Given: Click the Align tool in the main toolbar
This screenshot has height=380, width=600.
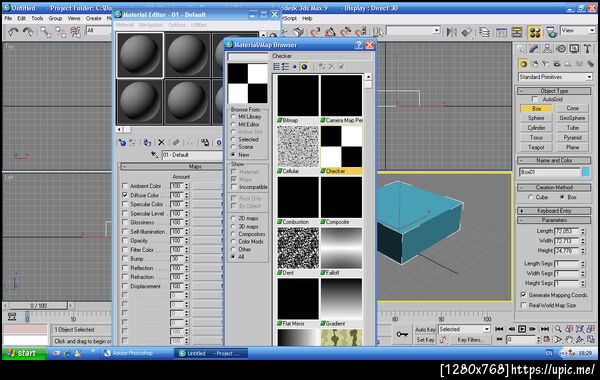Looking at the screenshot, I should click(x=467, y=32).
